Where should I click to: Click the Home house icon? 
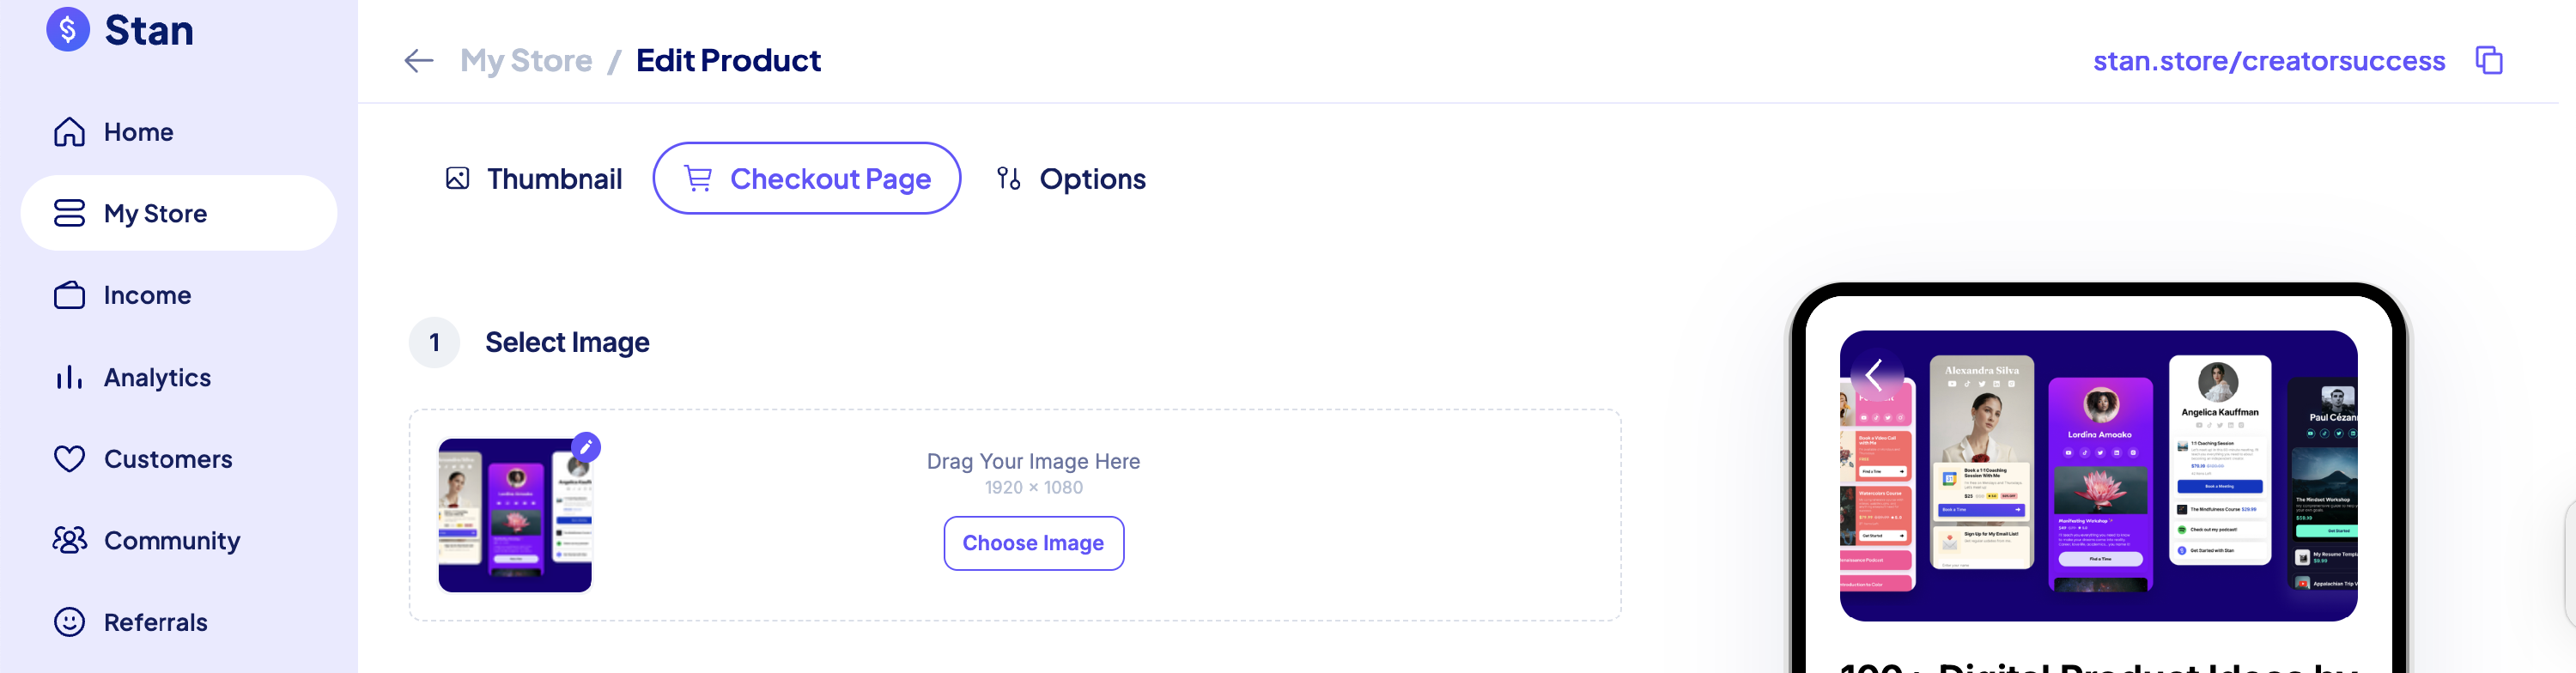[69, 132]
